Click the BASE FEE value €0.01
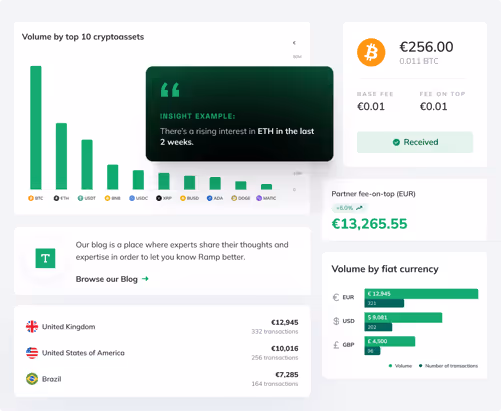 point(371,107)
